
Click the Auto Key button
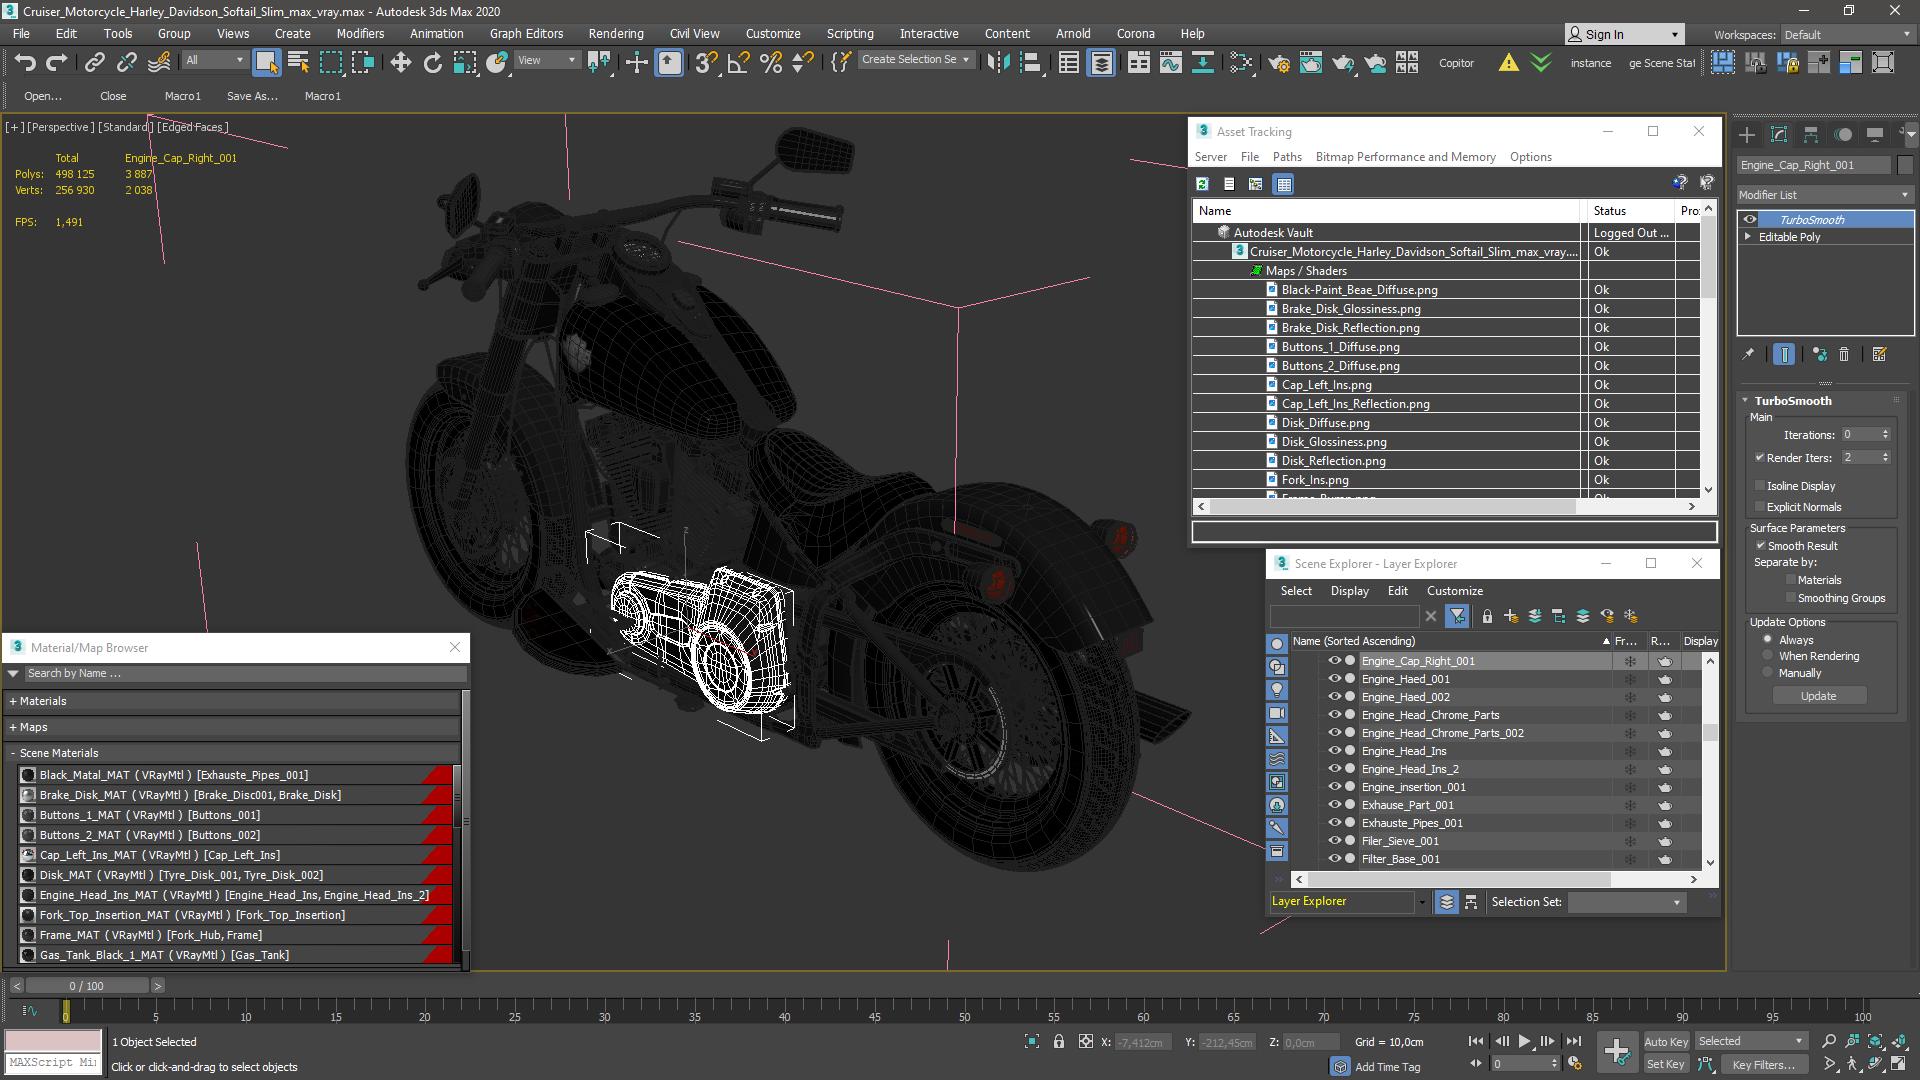tap(1665, 1041)
